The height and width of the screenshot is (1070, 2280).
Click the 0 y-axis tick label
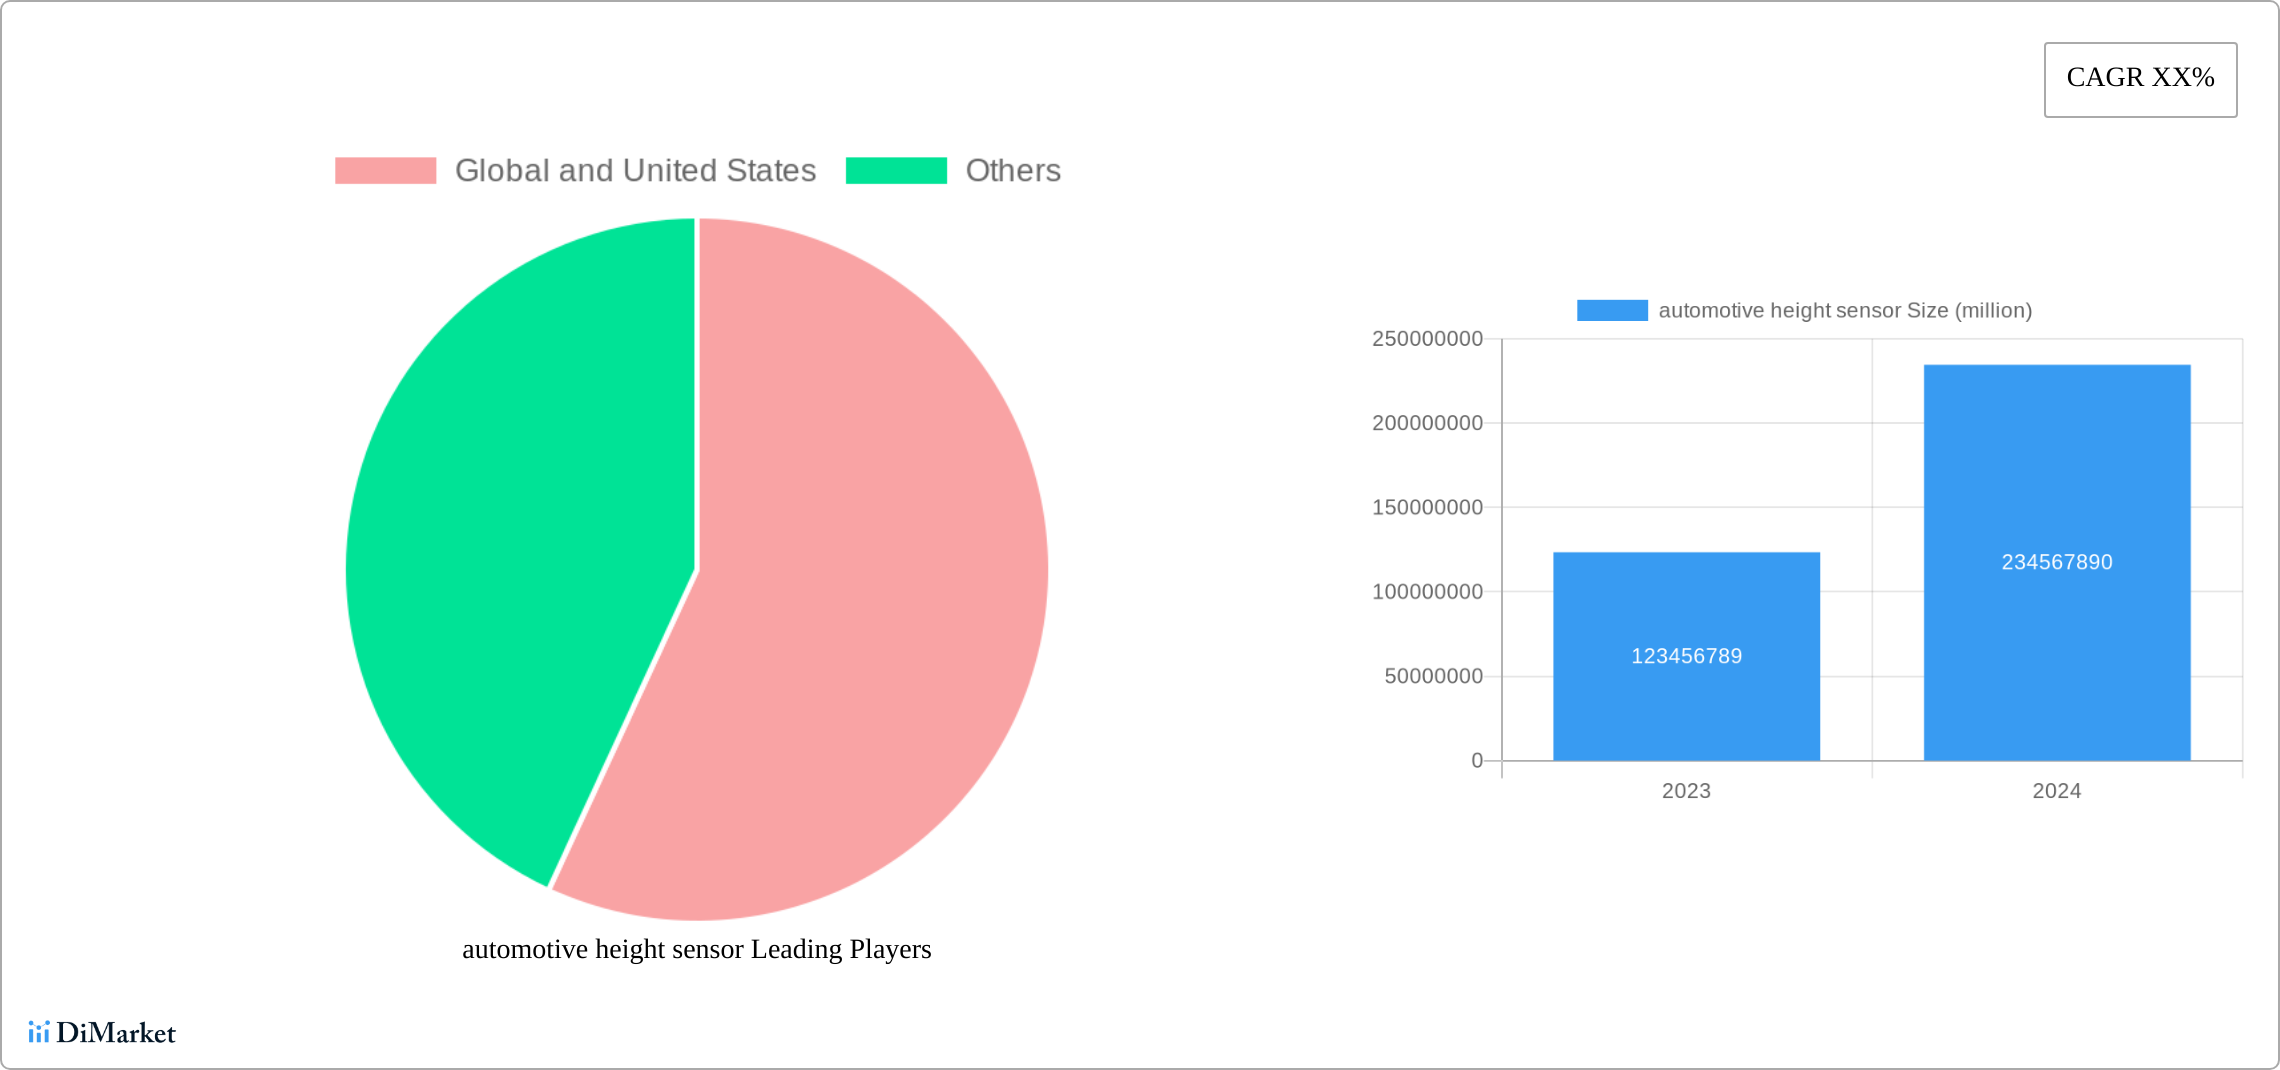pos(1477,761)
